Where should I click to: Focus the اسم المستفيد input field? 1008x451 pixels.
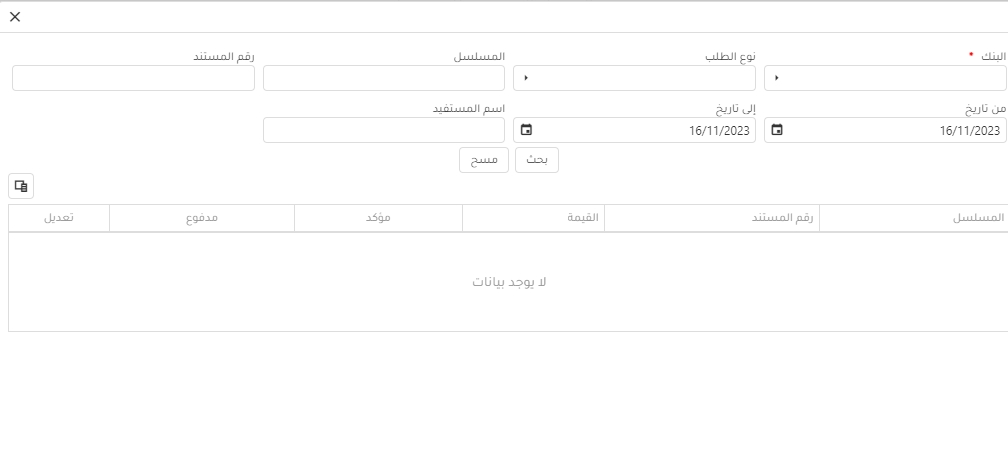coord(384,130)
